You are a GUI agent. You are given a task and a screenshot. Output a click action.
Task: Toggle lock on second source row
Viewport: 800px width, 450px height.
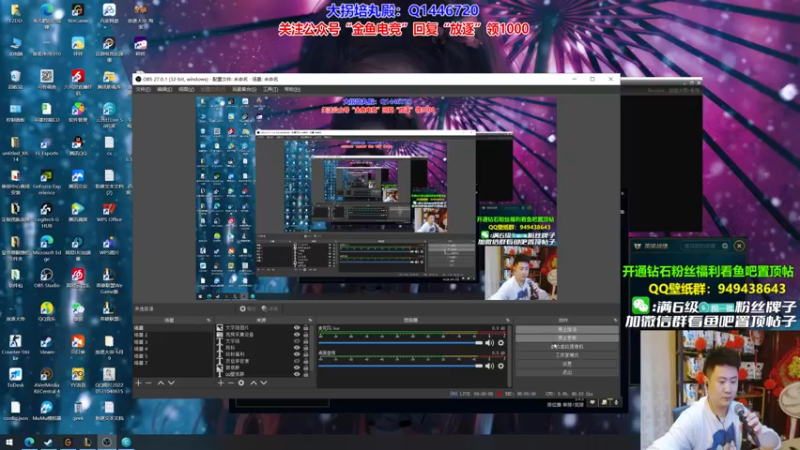306,335
